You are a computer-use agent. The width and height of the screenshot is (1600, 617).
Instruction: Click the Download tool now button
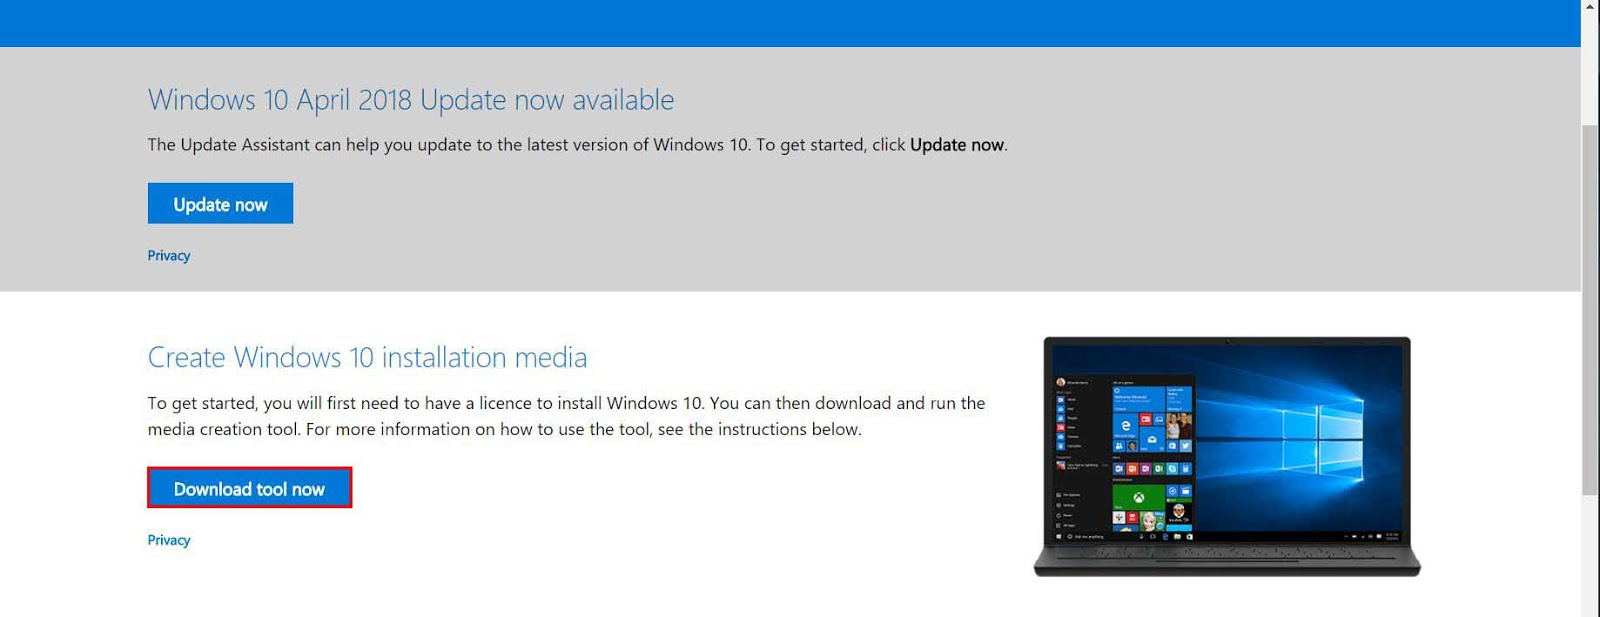(x=249, y=488)
